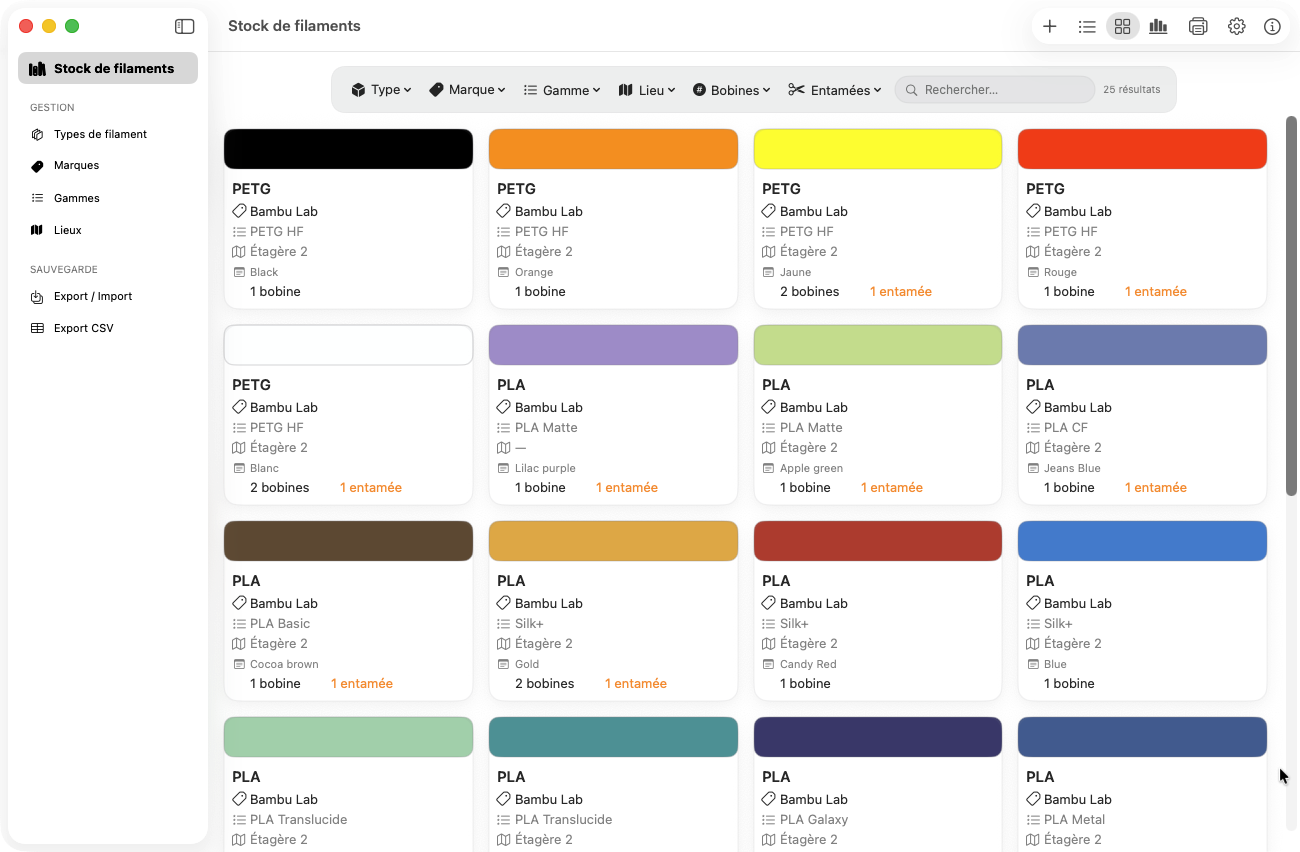
Task: Select the white Blanc color swatch
Action: point(348,345)
